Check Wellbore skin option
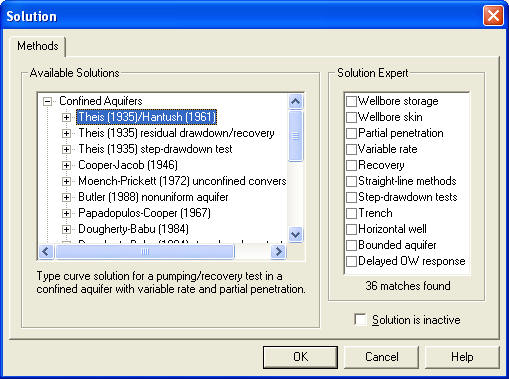This screenshot has width=509, height=379. [x=351, y=117]
